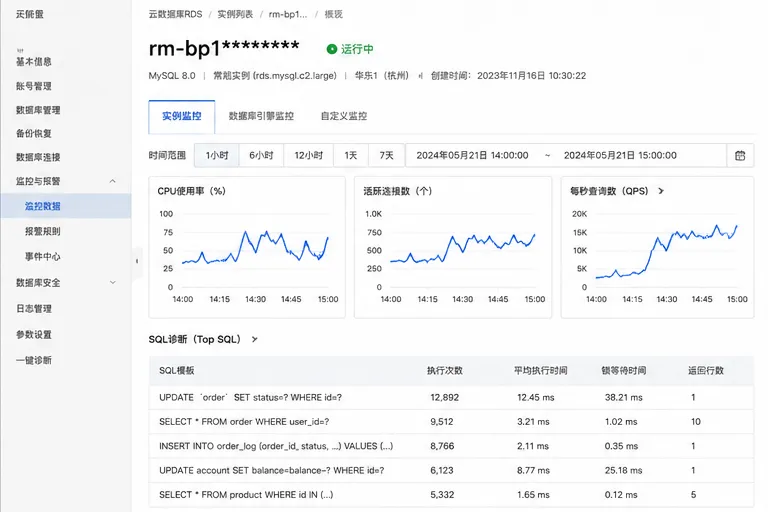The width and height of the screenshot is (768, 512).
Task: Switch to the 自定义监控 tab
Action: point(344,116)
